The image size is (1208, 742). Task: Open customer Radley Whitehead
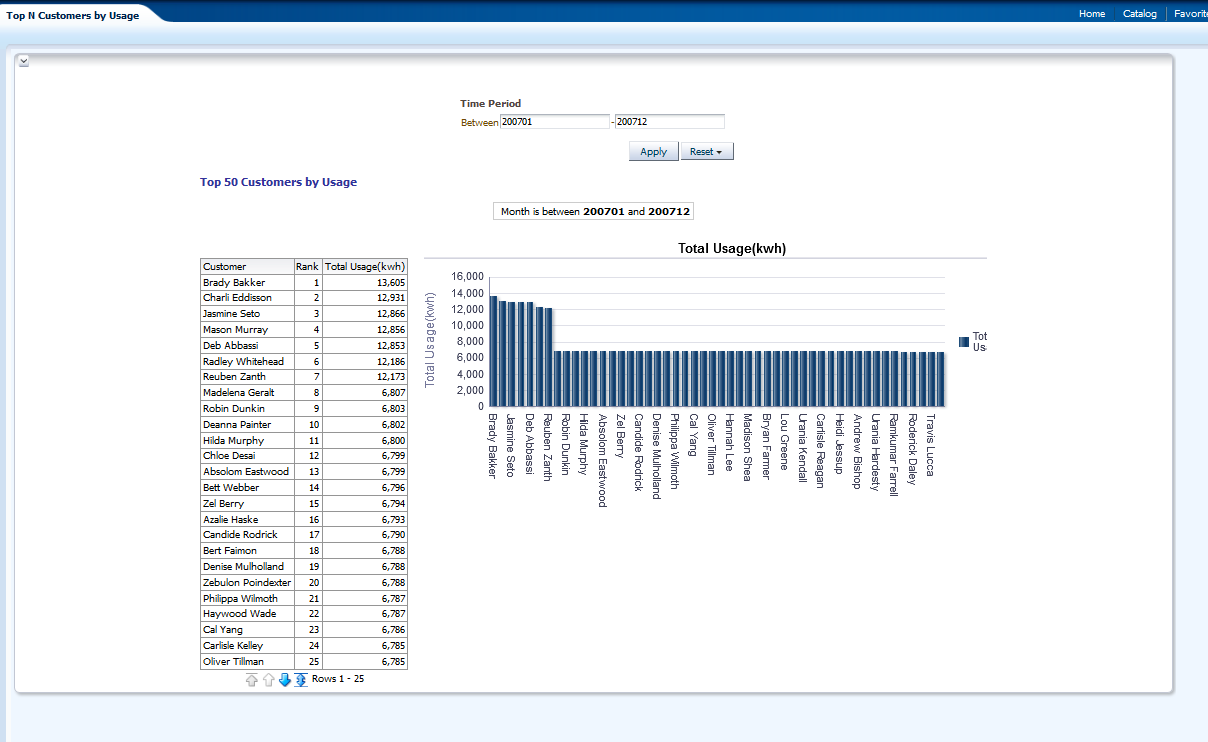pos(243,362)
